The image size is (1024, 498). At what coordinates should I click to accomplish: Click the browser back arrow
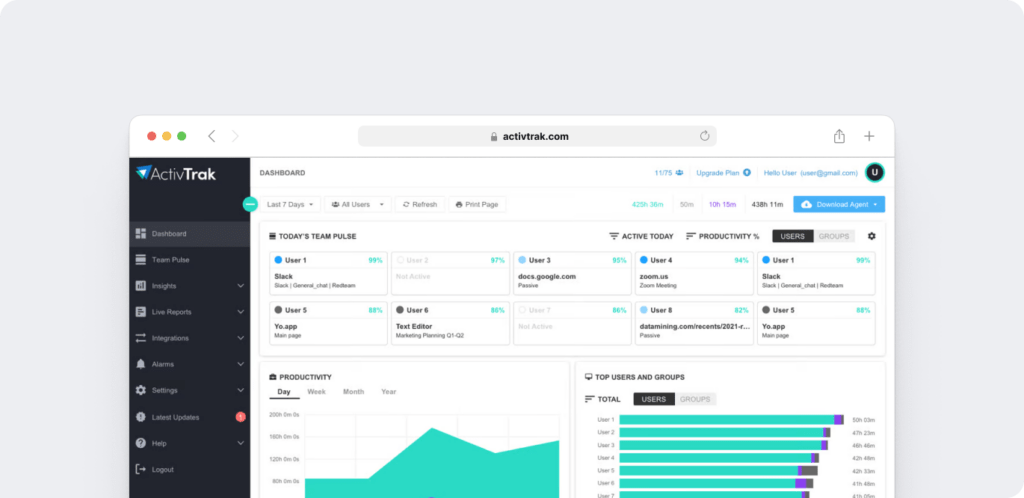[x=211, y=136]
